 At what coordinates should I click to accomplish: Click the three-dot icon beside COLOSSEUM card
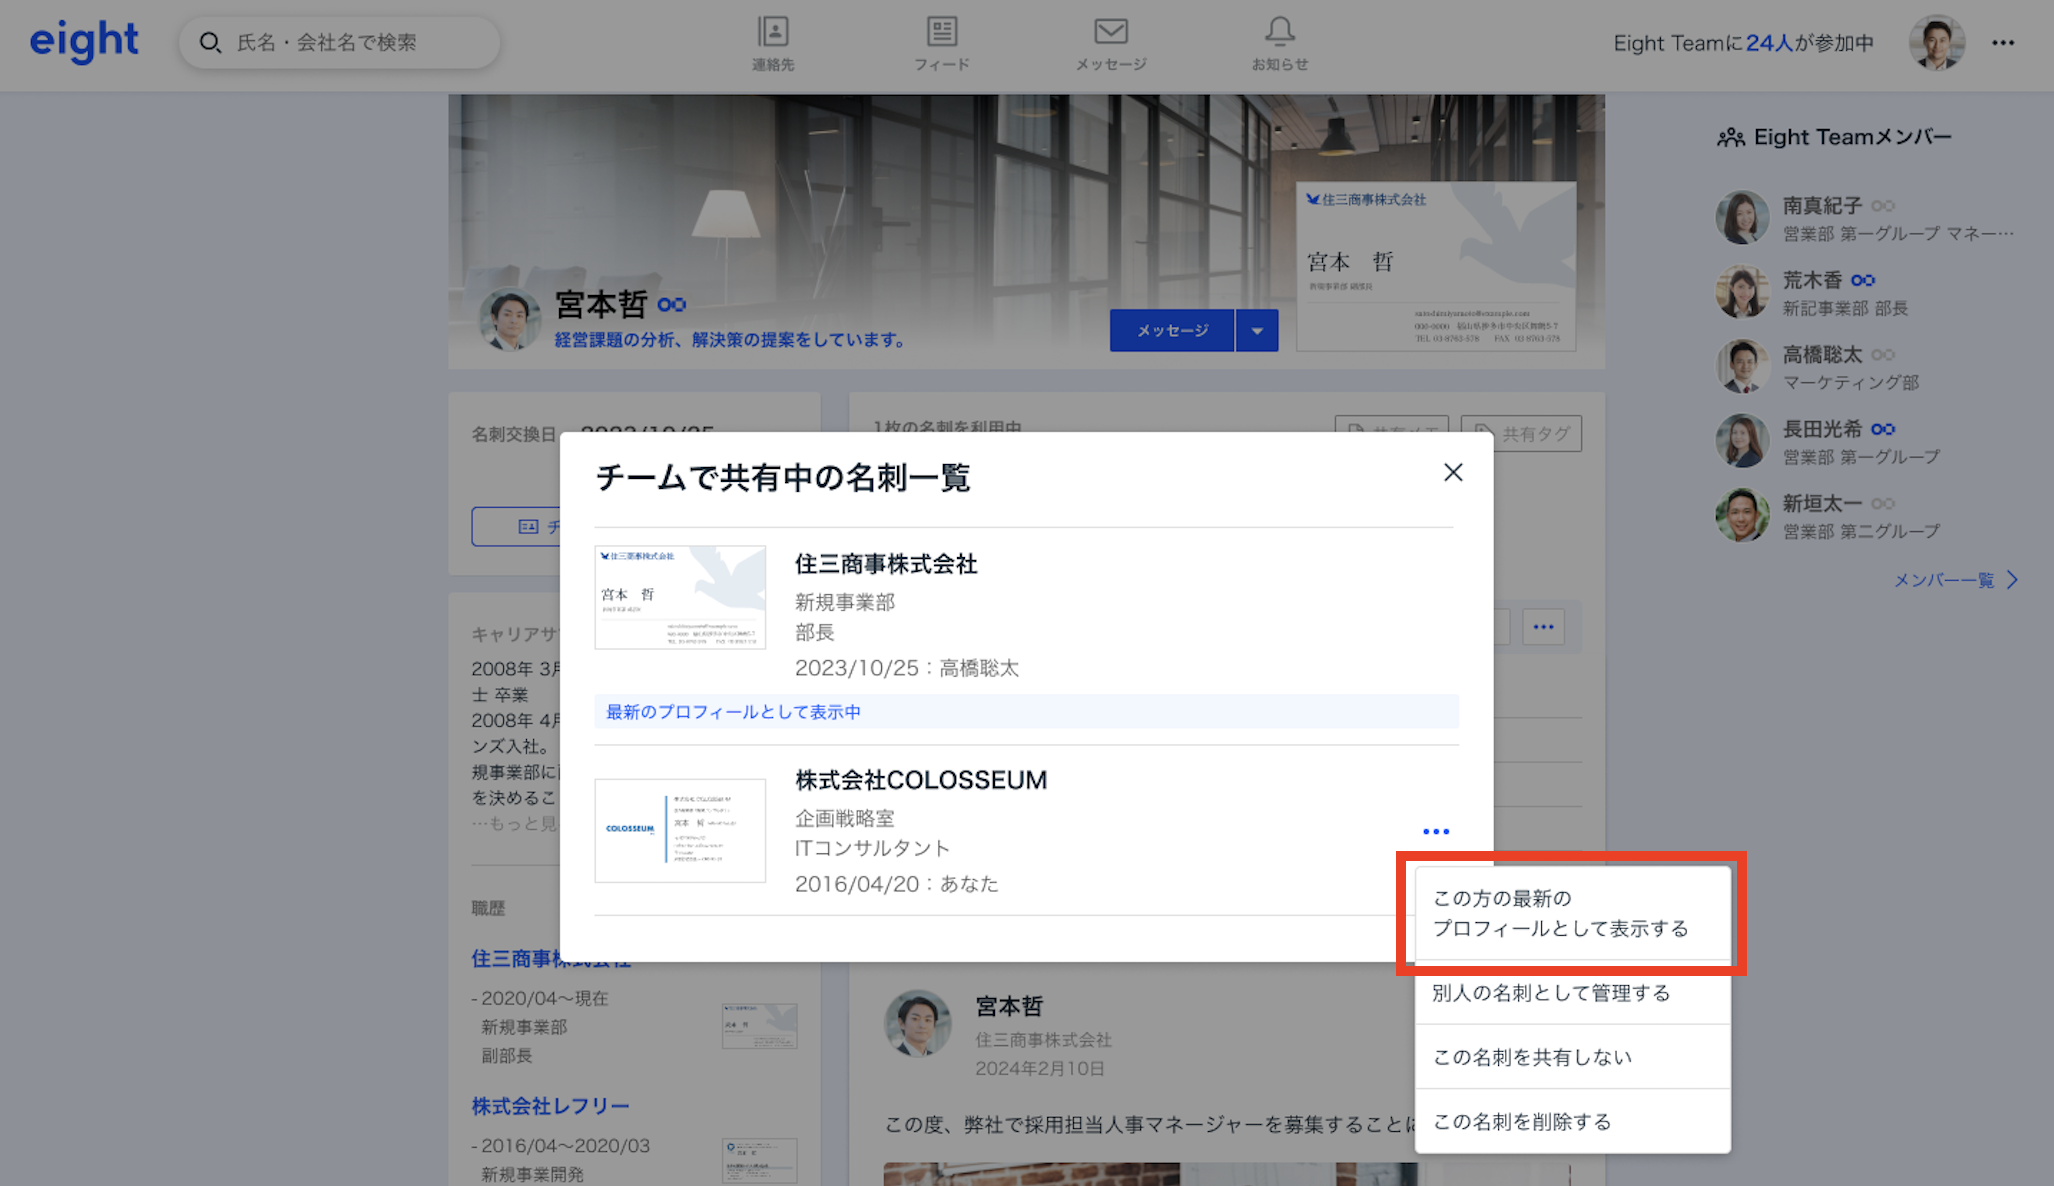pos(1435,832)
